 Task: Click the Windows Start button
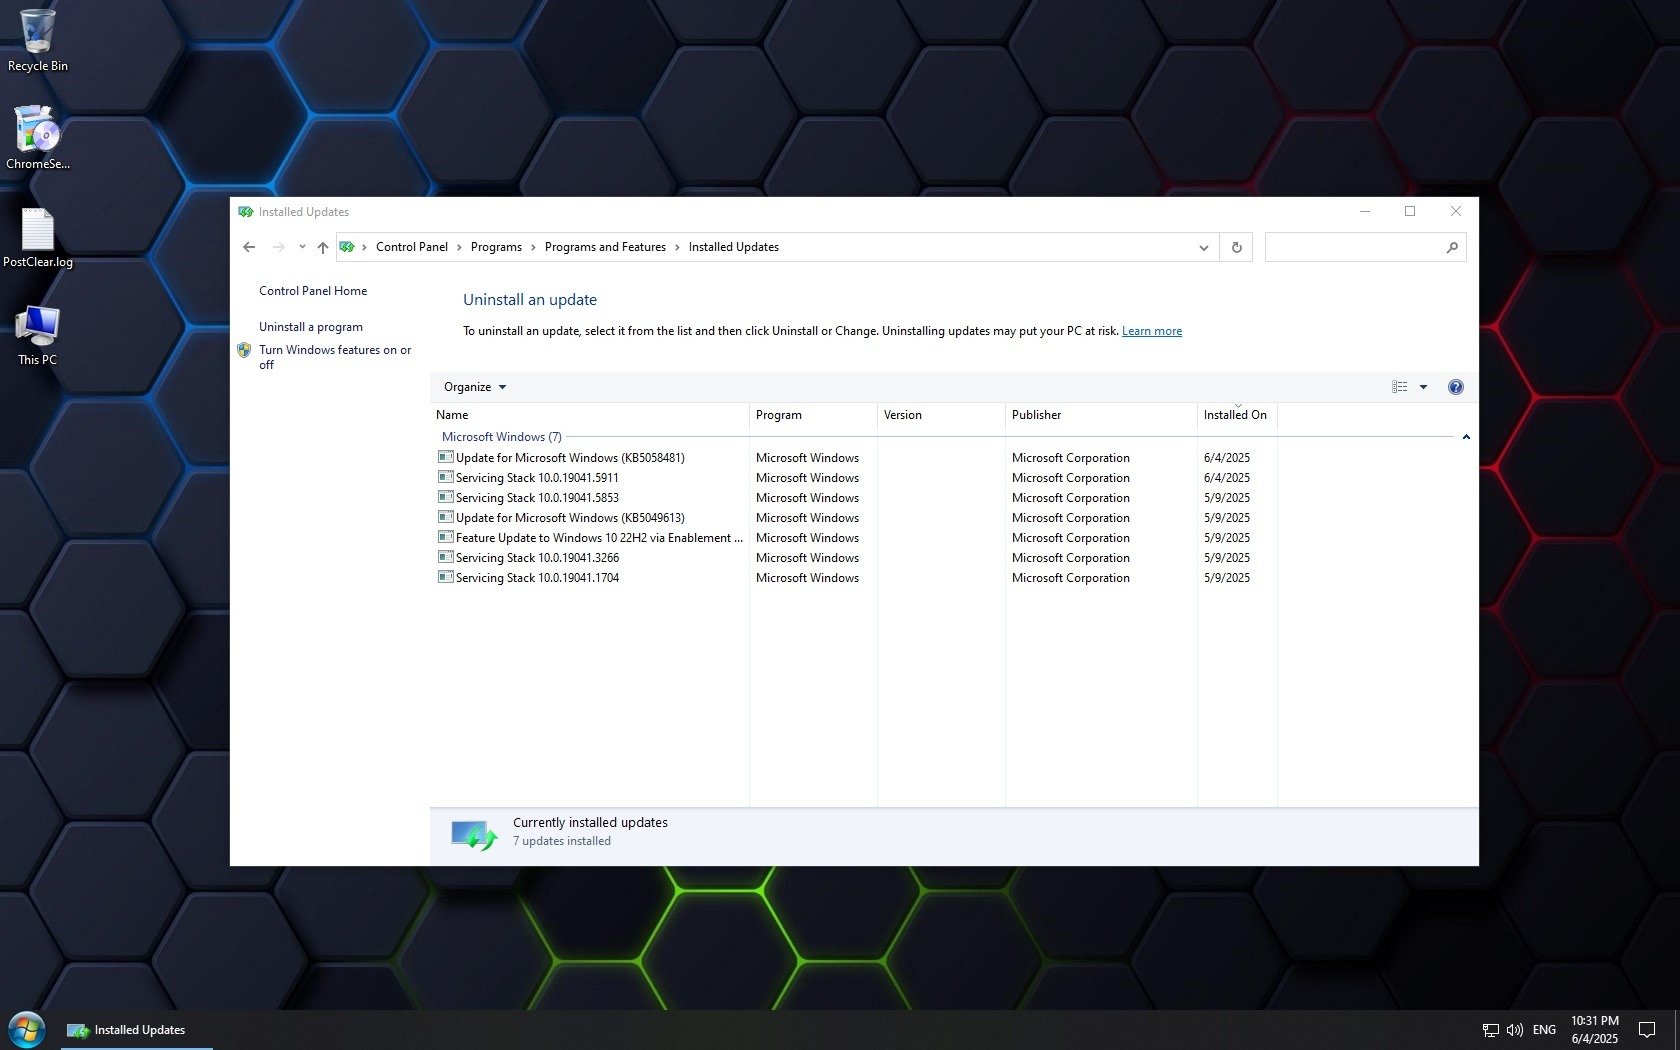[27, 1029]
